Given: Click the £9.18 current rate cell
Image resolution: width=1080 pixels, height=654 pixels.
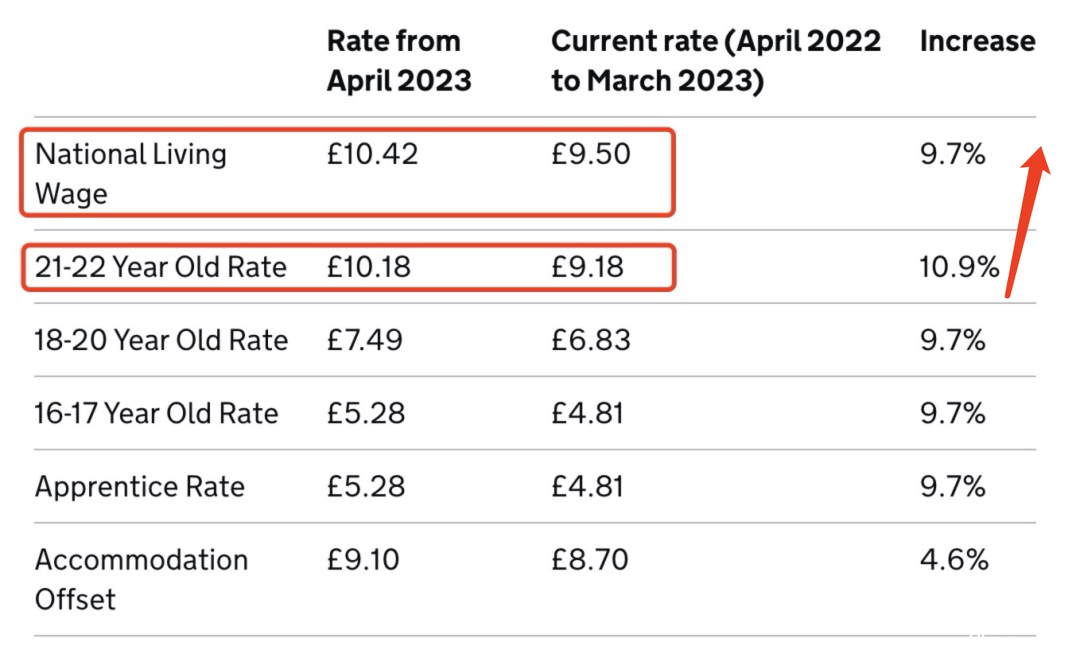Looking at the screenshot, I should [x=587, y=267].
